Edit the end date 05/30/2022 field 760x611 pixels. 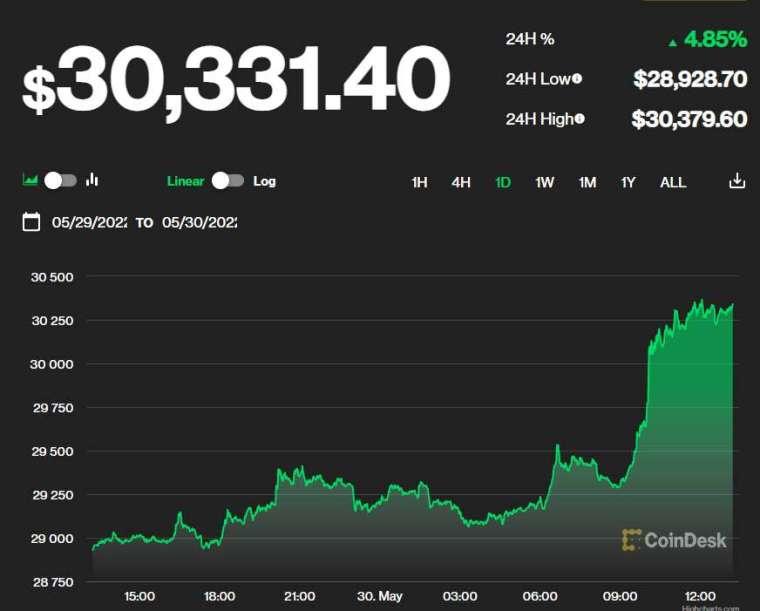pyautogui.click(x=200, y=222)
